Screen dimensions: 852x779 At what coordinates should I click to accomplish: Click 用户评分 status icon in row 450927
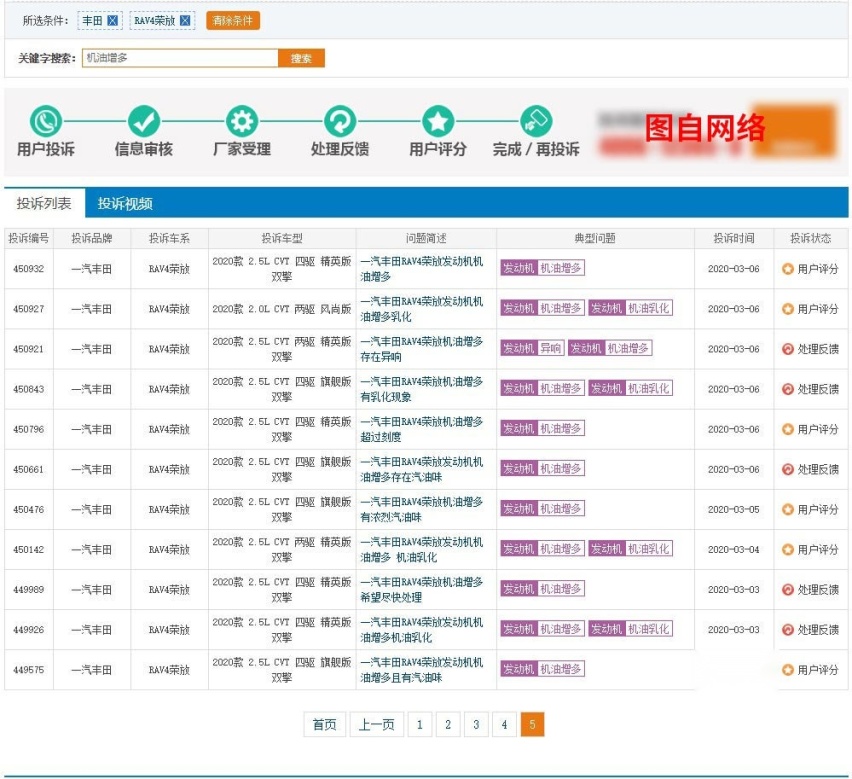(x=787, y=309)
